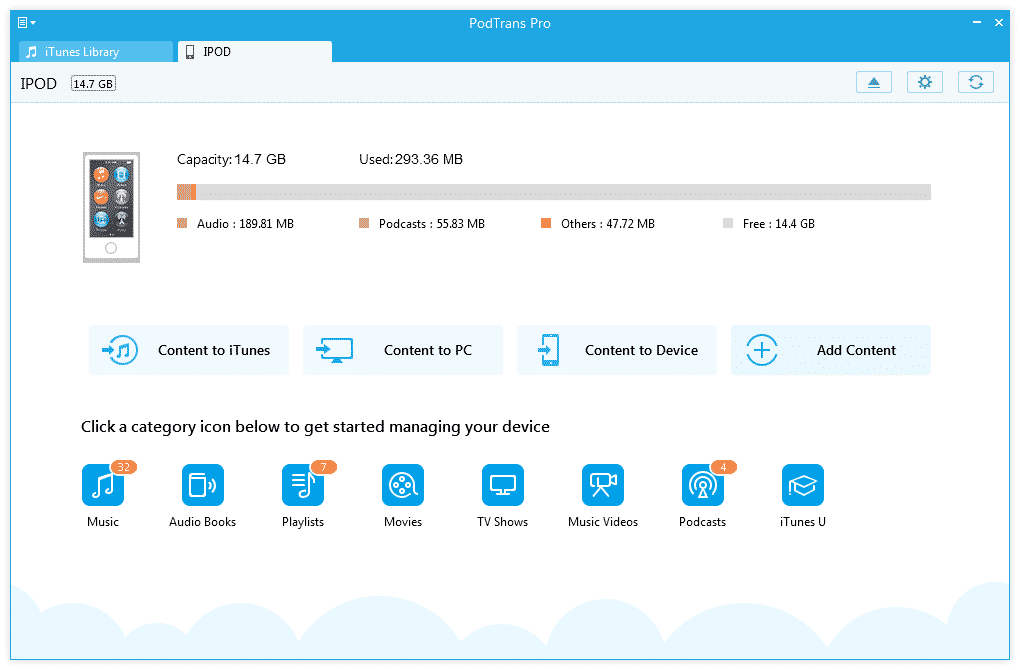The image size is (1020, 670).
Task: Open the Audio Books category
Action: point(202,486)
